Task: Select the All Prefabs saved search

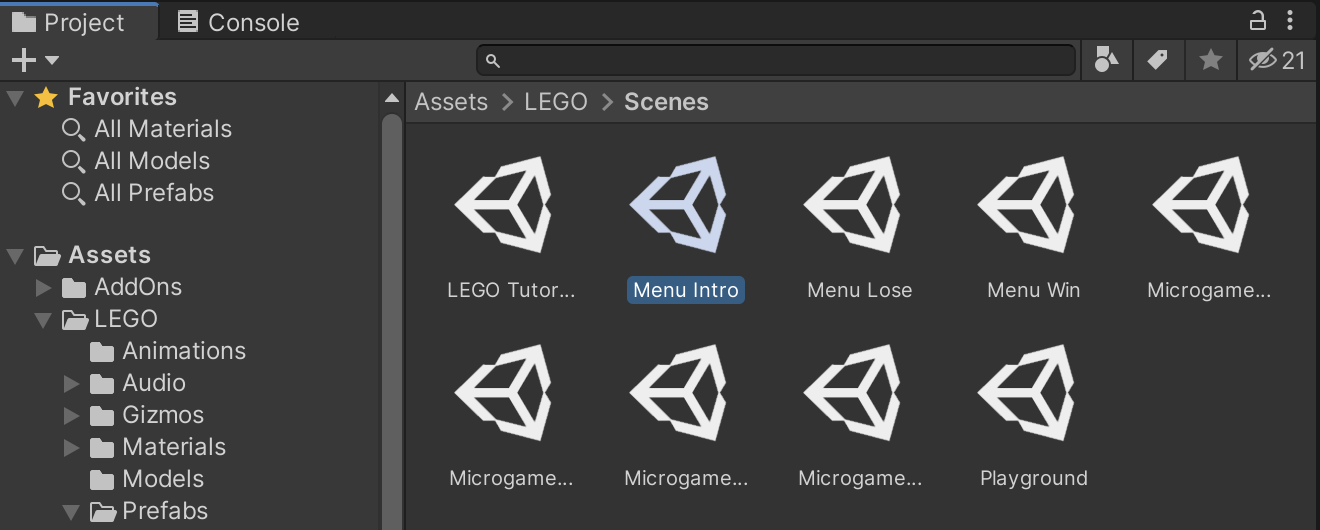Action: point(137,193)
